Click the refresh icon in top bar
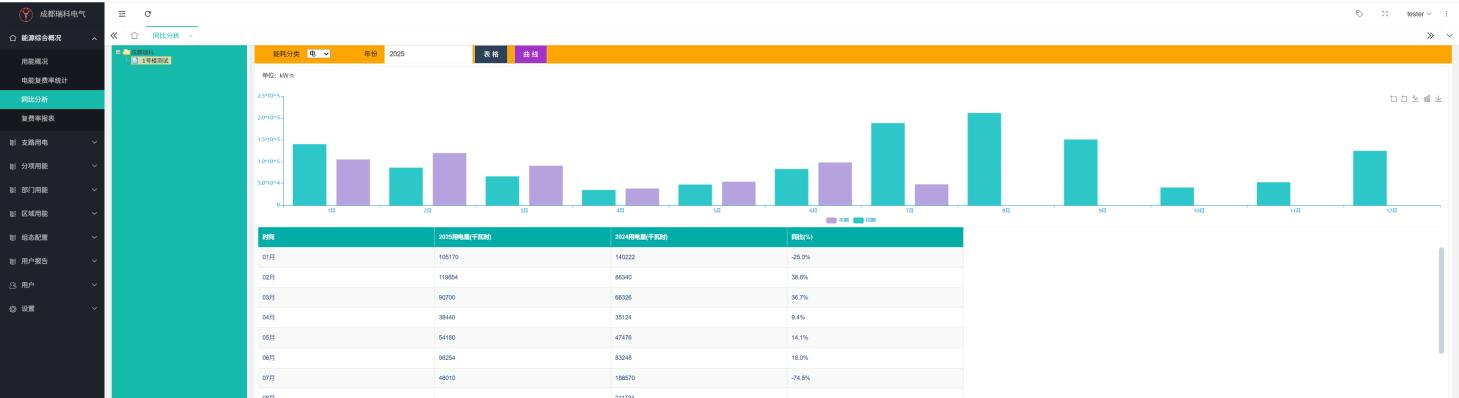Image resolution: width=1459 pixels, height=398 pixels. (148, 13)
